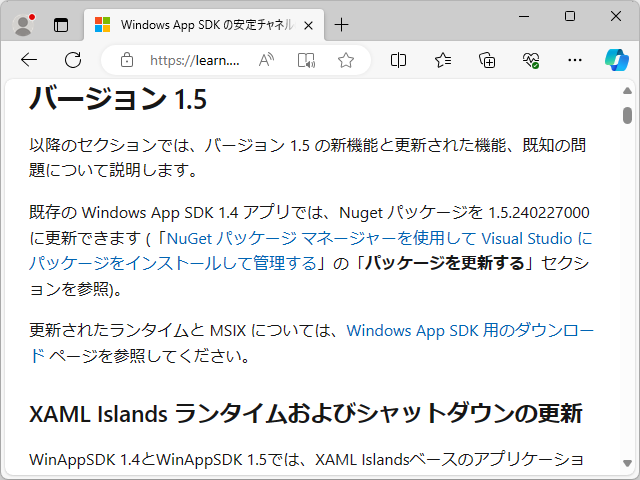Viewport: 640px width, 480px height.
Task: Select the Windows App SDK tab
Action: coord(204,25)
